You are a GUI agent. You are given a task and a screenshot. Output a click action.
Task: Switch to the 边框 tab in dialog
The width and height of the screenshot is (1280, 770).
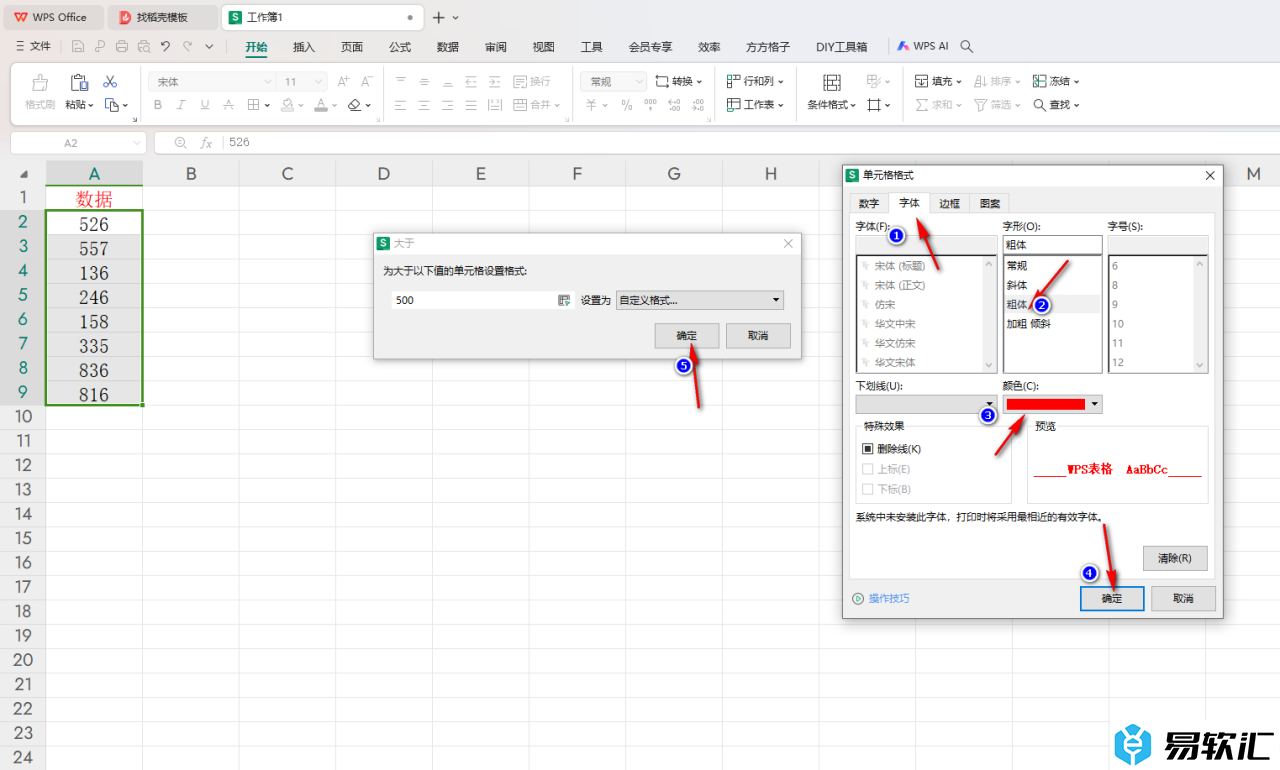(x=949, y=203)
